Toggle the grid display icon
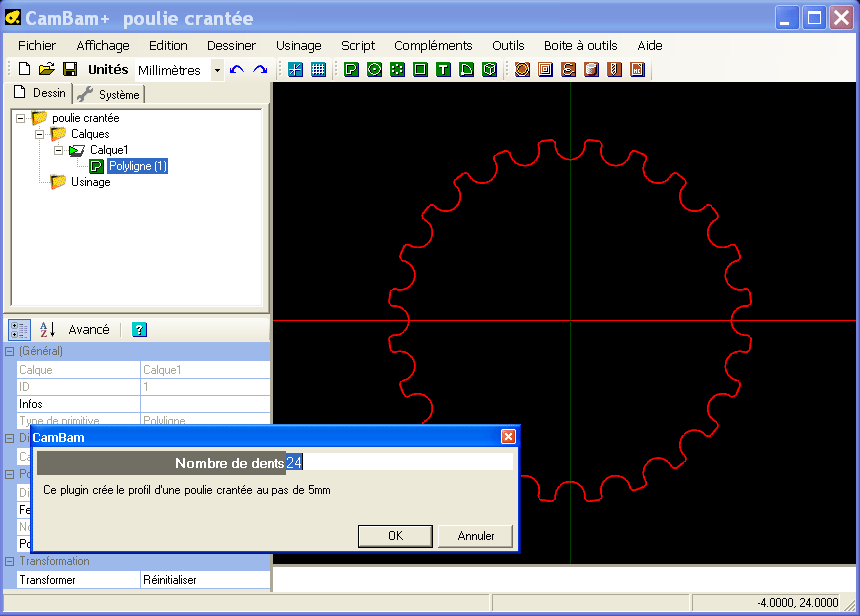 tap(318, 69)
